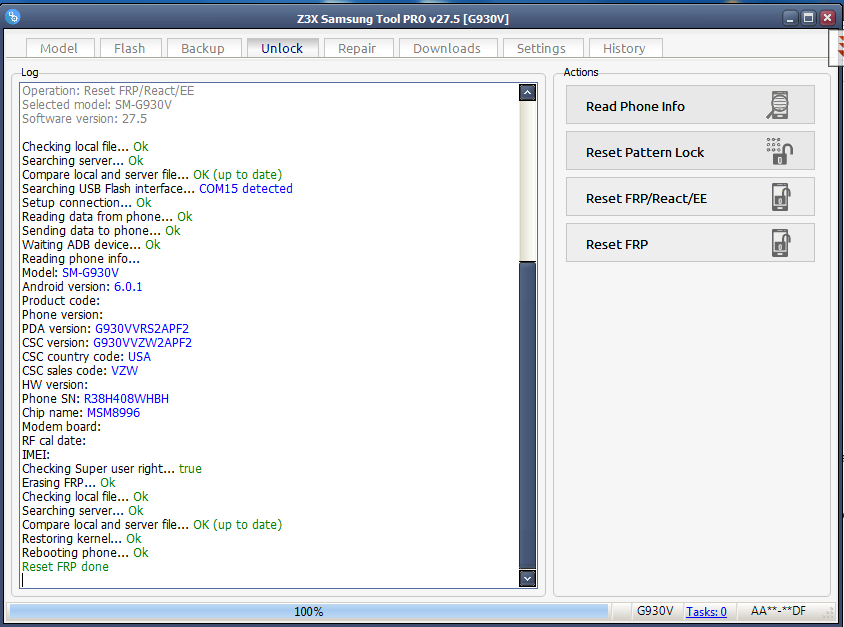The width and height of the screenshot is (844, 627).
Task: Click the 'Waiting ADB device... Ok' line
Action: point(92,245)
